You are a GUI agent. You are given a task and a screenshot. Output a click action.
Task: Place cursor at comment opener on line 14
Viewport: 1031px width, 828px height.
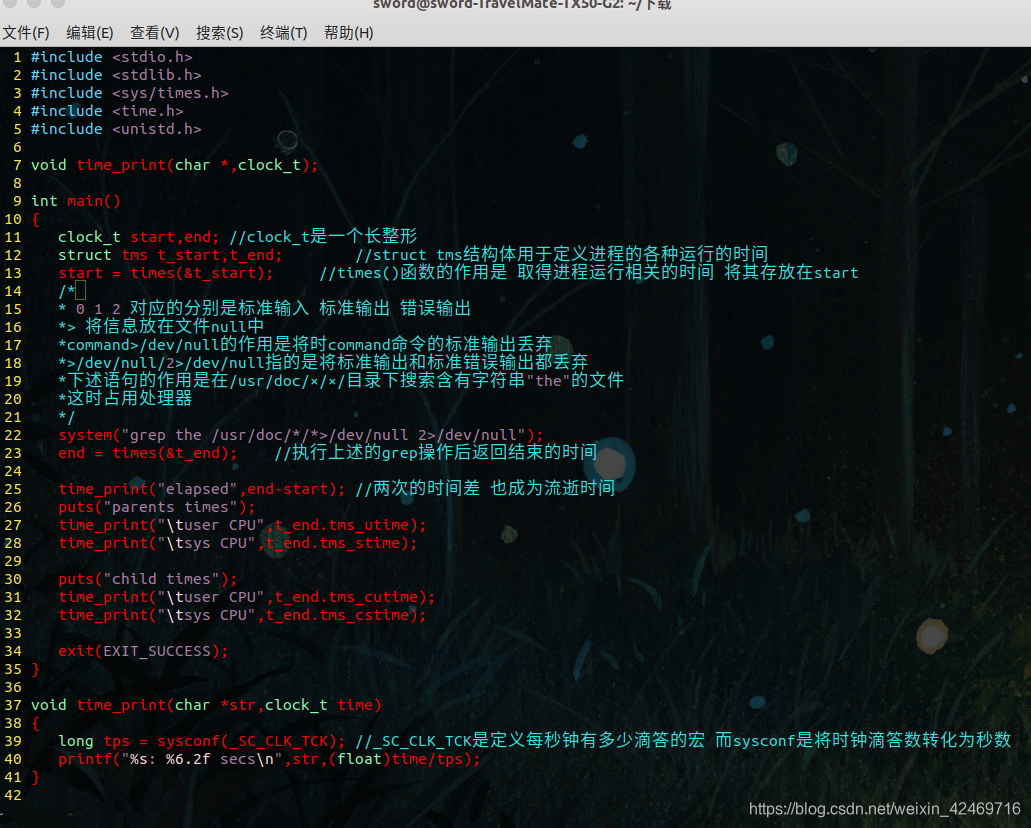[x=66, y=291]
